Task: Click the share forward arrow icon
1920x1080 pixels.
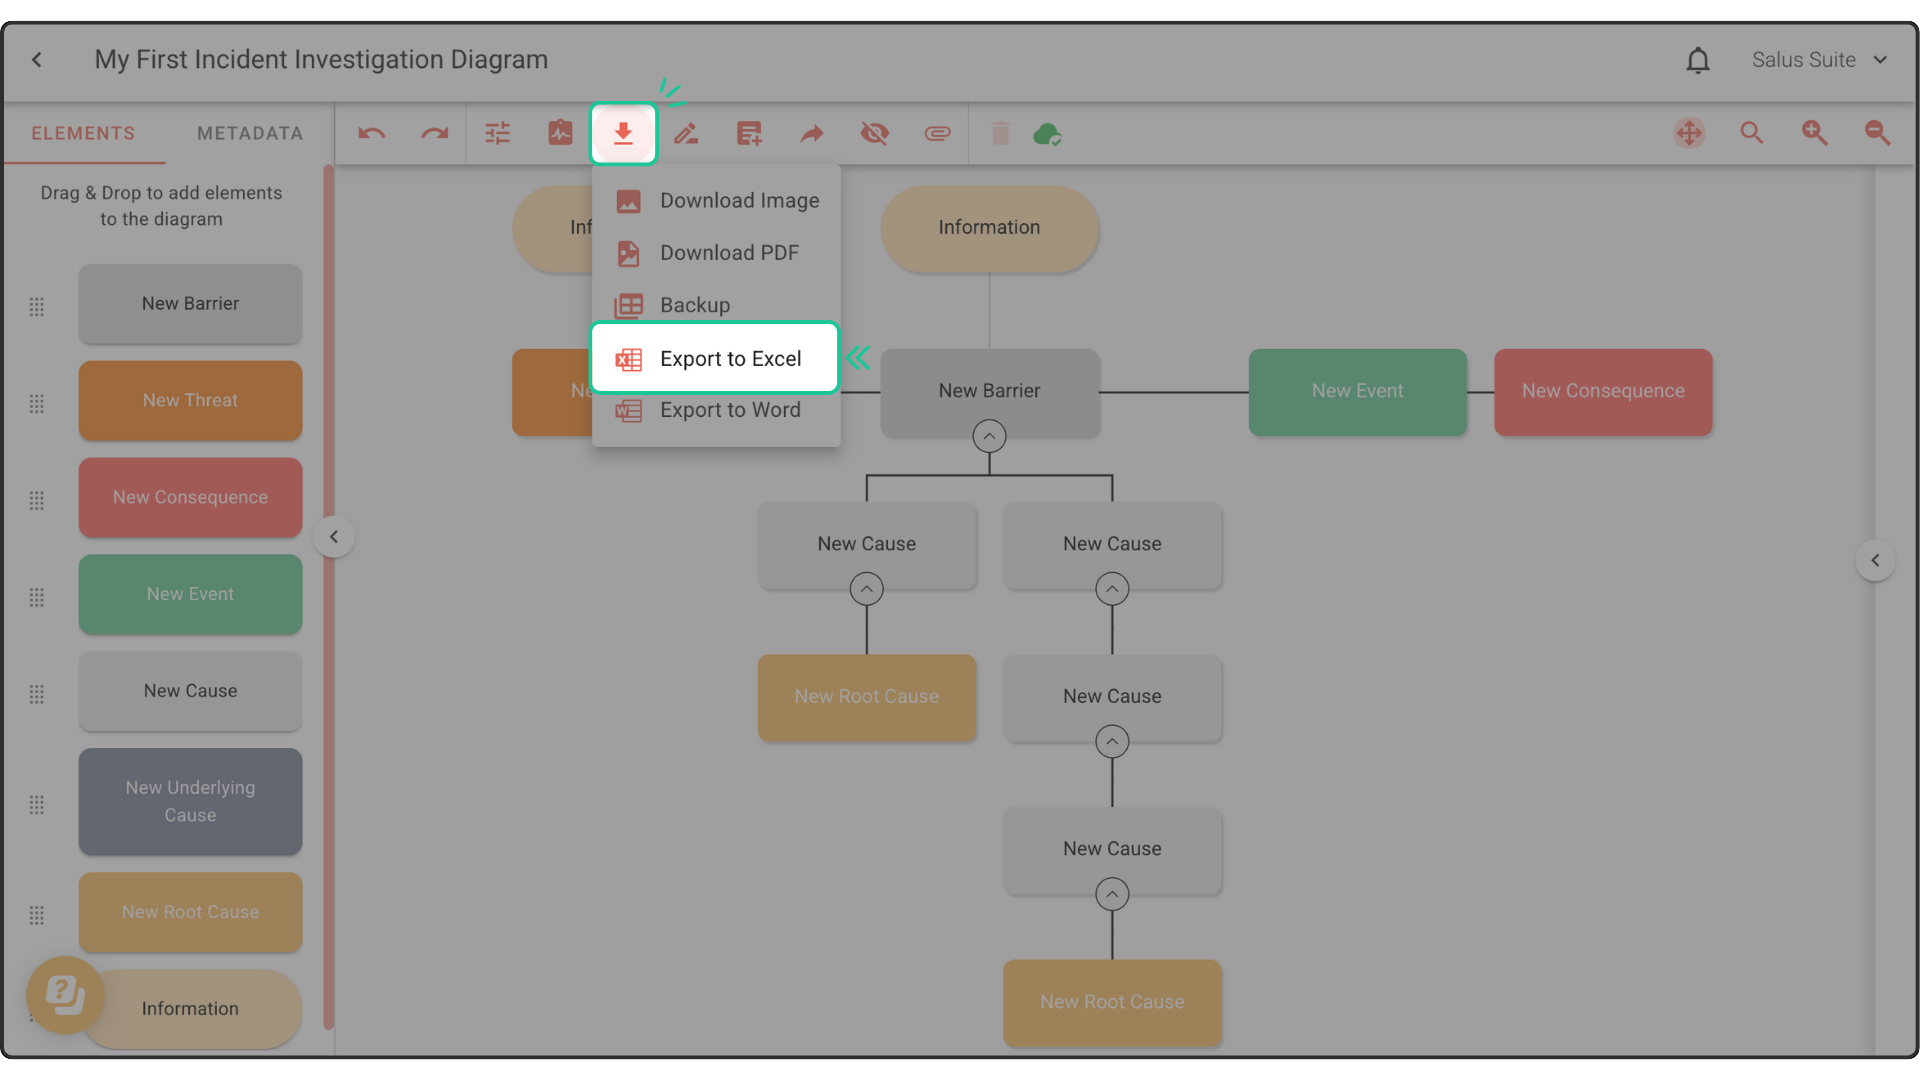Action: (x=812, y=133)
